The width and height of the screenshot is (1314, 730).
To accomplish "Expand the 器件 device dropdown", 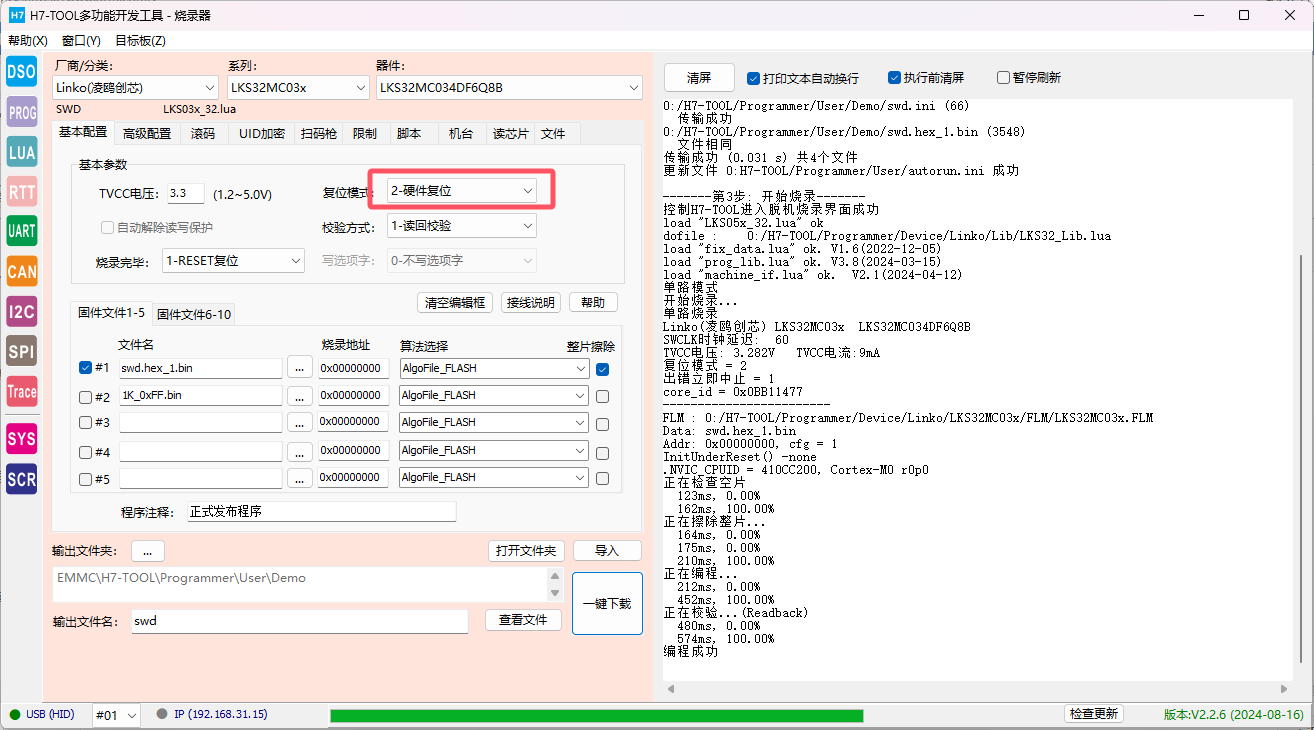I will click(509, 88).
